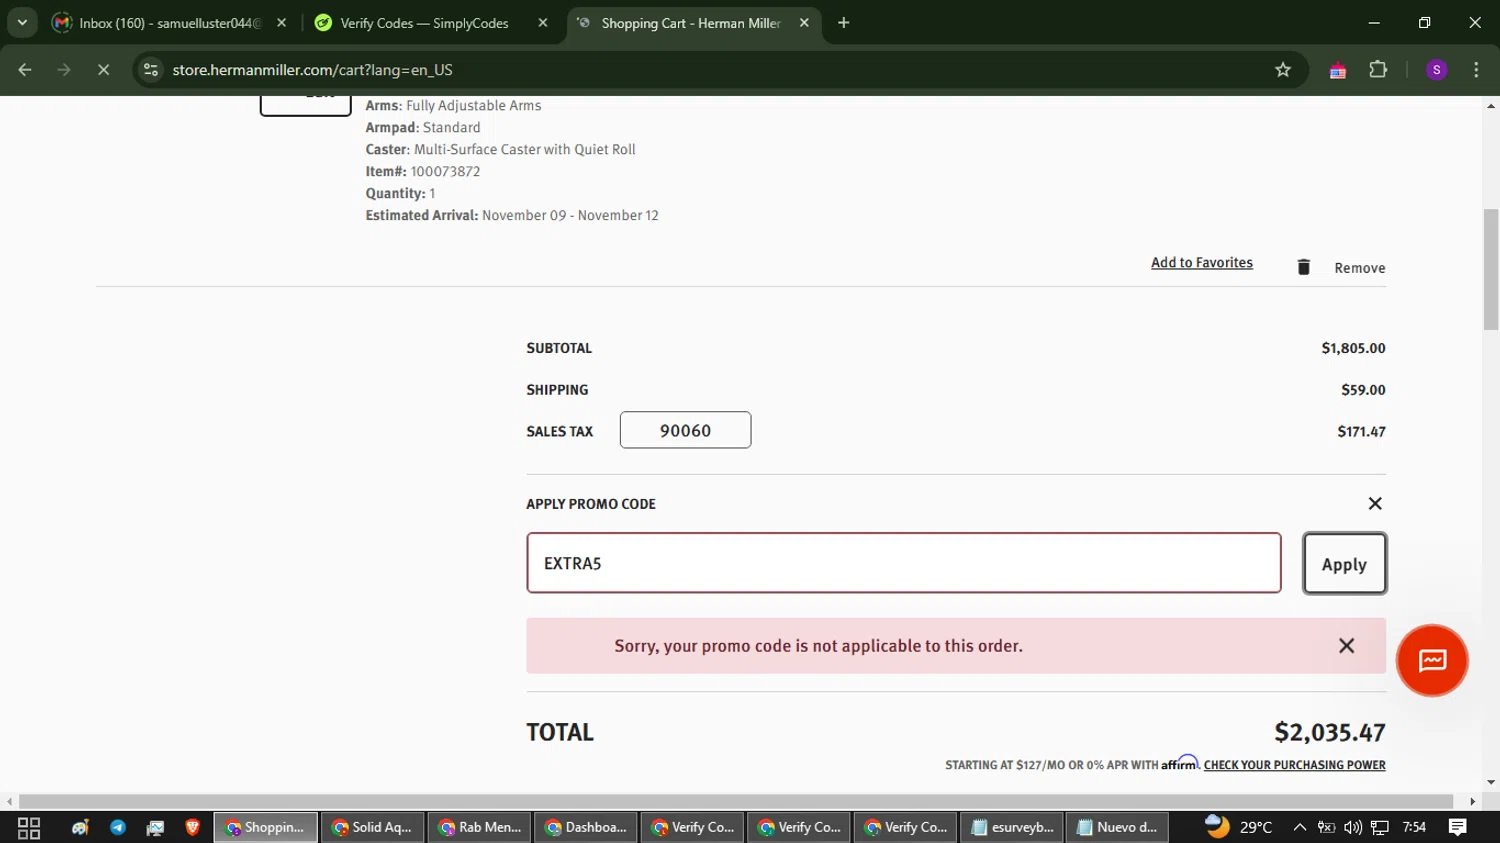Click the $171.47 sales tax amount
1500x843 pixels.
pos(1361,431)
